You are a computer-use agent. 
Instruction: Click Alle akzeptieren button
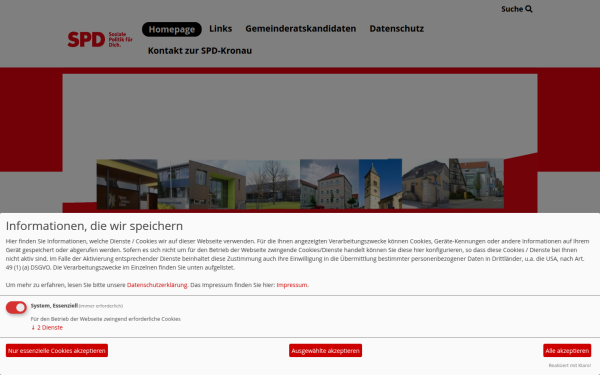point(567,351)
